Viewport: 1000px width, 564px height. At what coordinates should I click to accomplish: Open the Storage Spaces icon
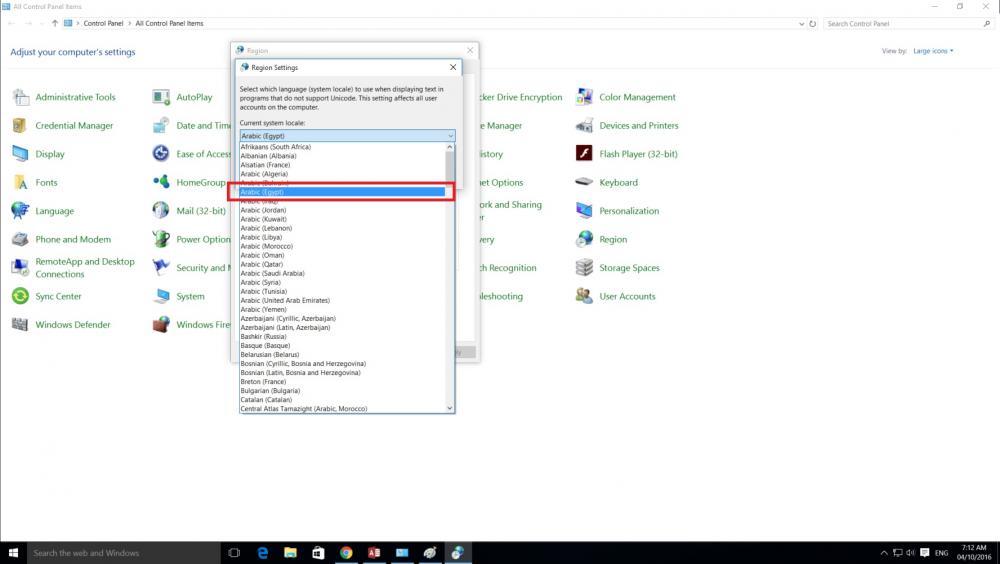point(584,267)
